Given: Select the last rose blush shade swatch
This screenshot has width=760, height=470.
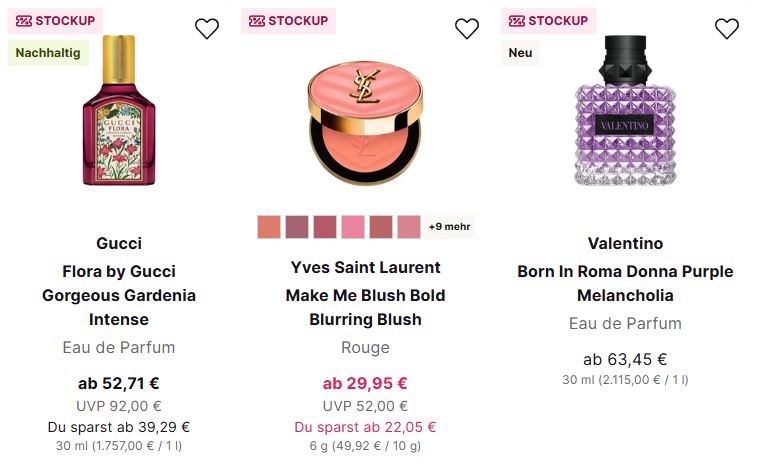Looking at the screenshot, I should (409, 227).
